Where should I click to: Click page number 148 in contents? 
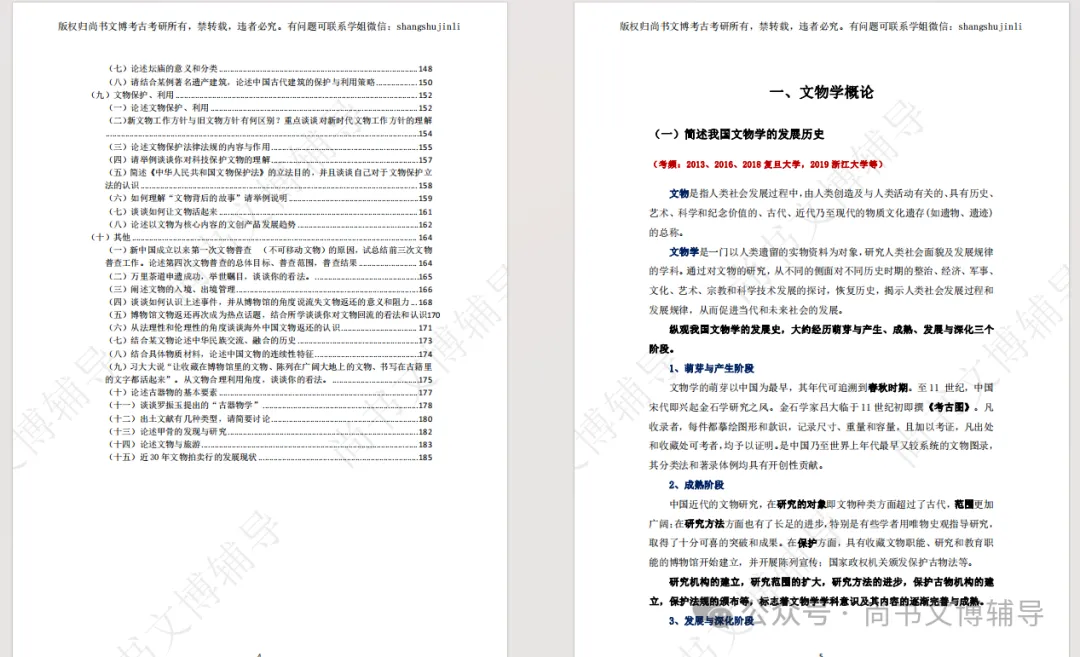[425, 69]
